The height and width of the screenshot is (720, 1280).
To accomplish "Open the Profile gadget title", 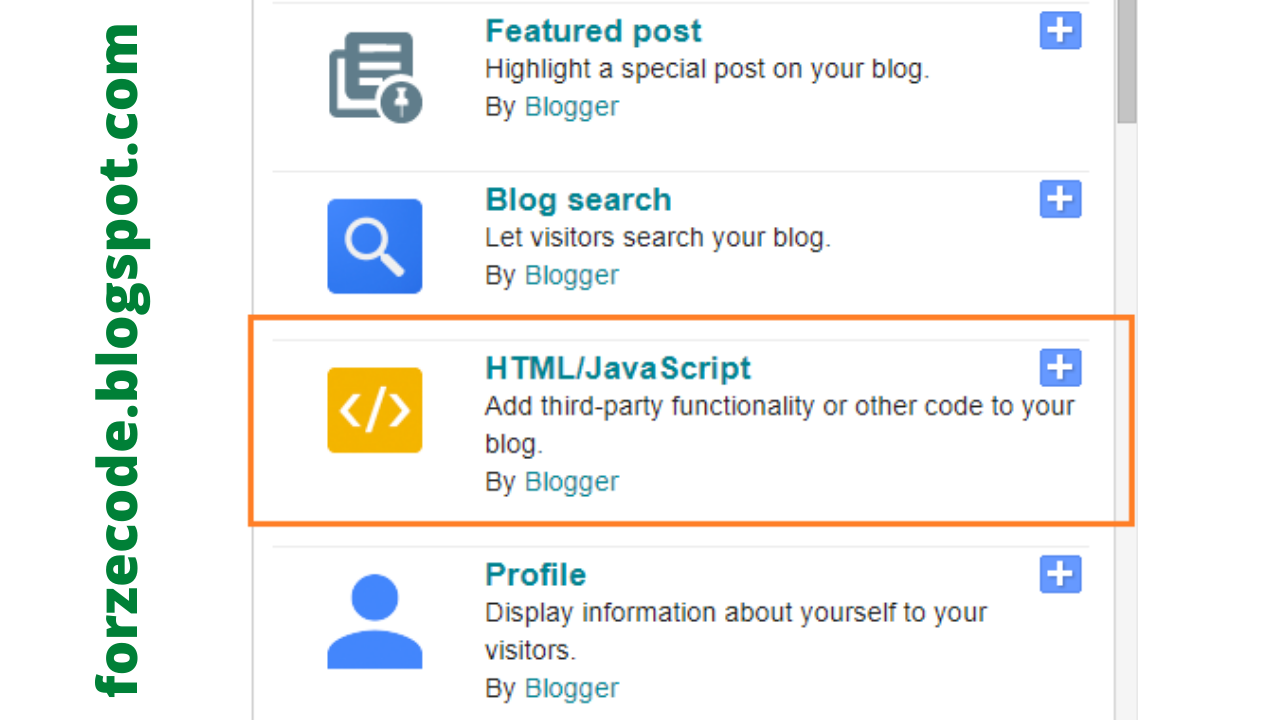I will pos(535,574).
